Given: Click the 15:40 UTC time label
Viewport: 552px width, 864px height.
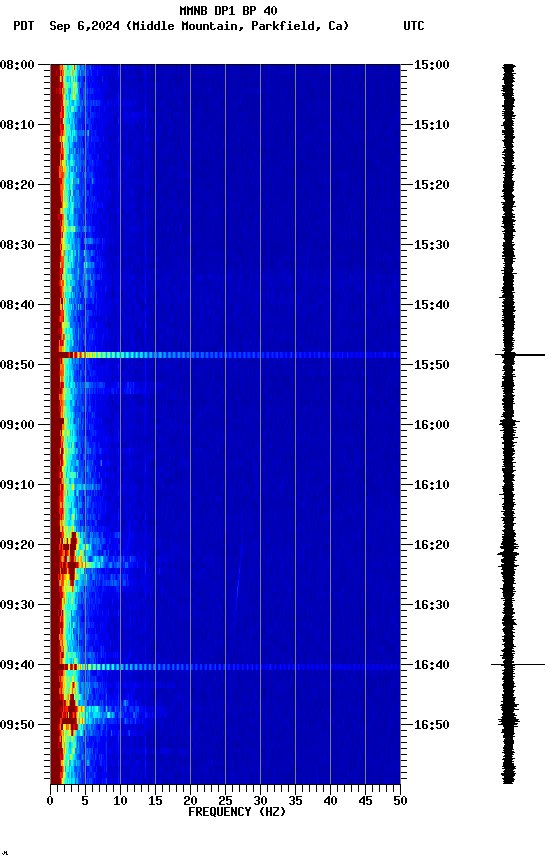Looking at the screenshot, I should pyautogui.click(x=431, y=305).
